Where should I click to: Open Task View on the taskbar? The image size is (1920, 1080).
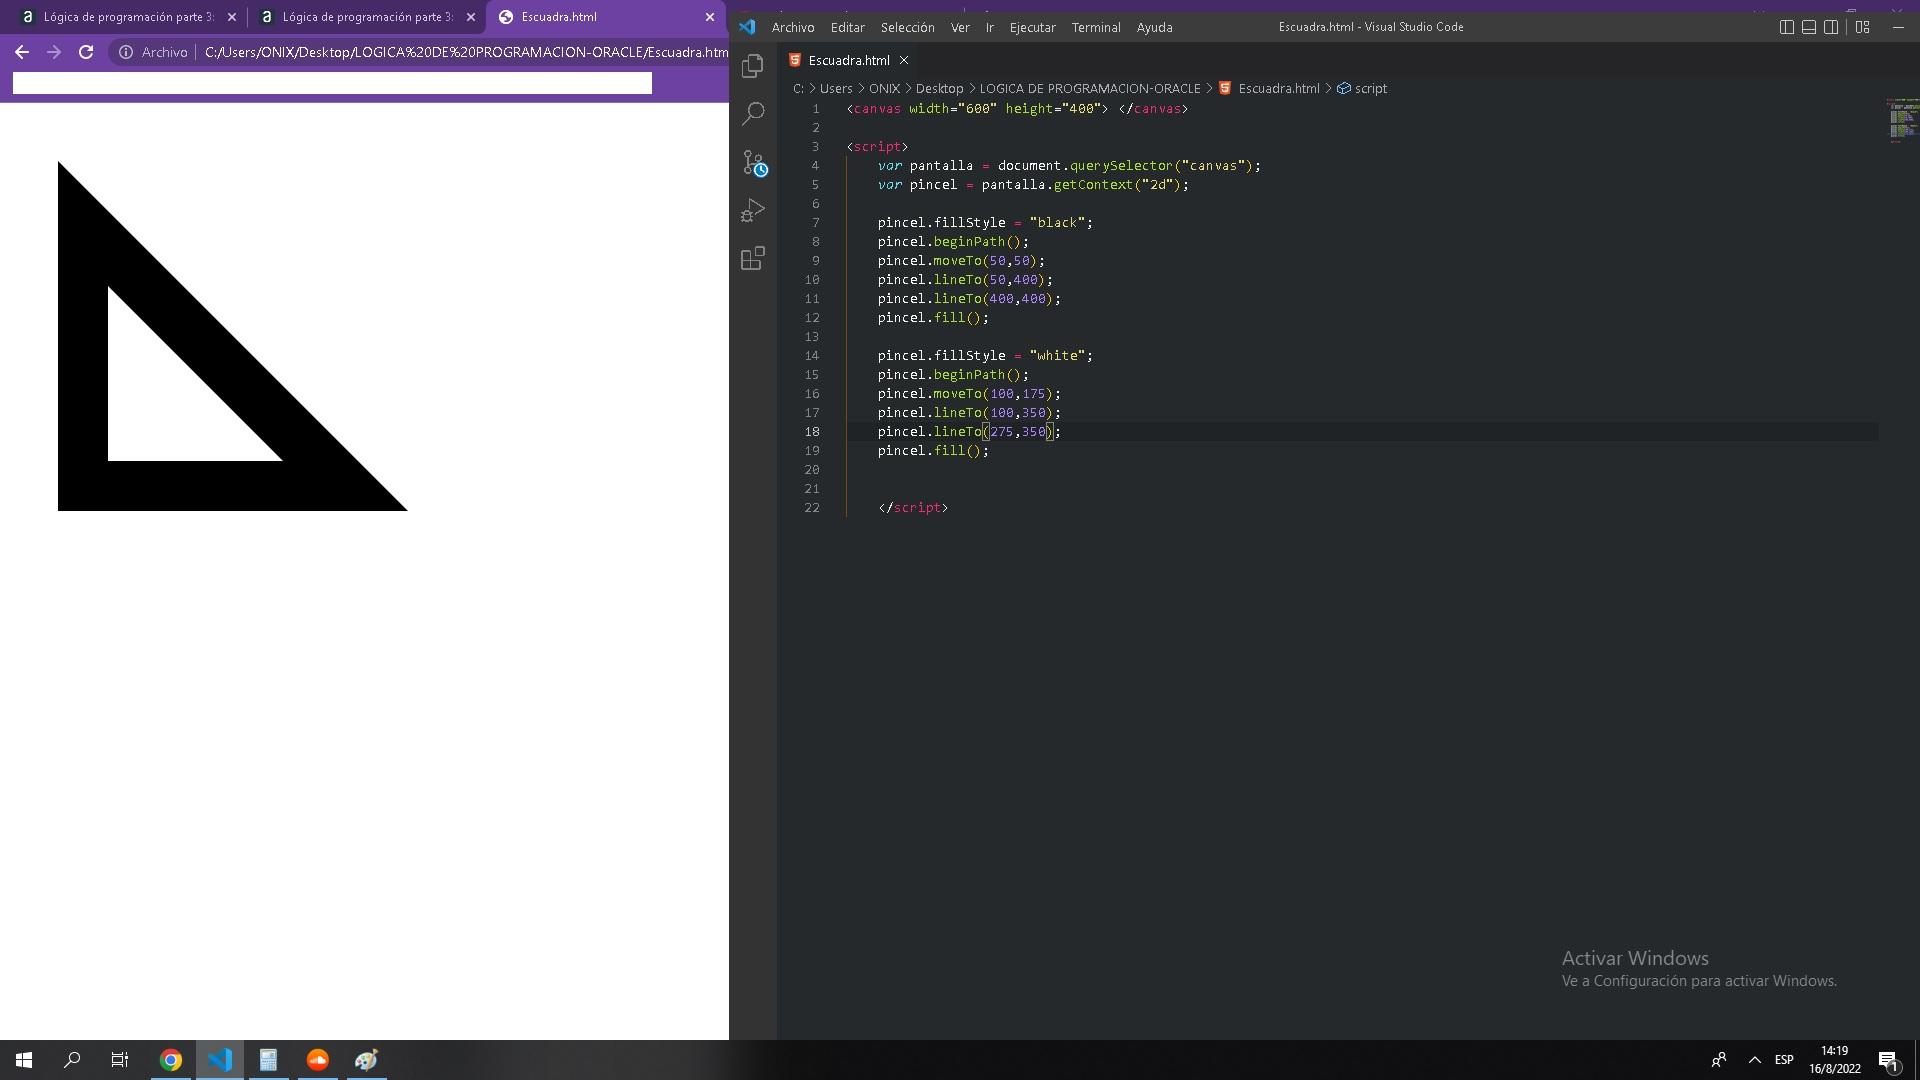click(x=120, y=1060)
